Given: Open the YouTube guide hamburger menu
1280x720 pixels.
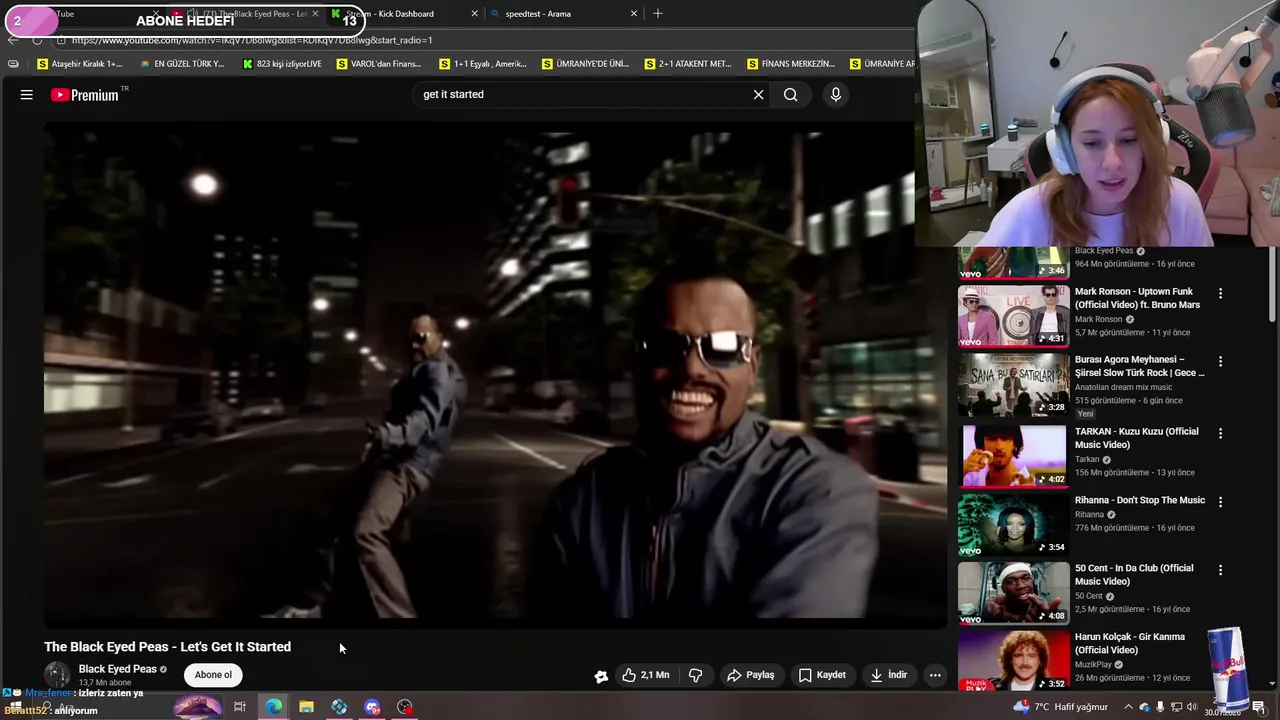Looking at the screenshot, I should click(x=27, y=95).
